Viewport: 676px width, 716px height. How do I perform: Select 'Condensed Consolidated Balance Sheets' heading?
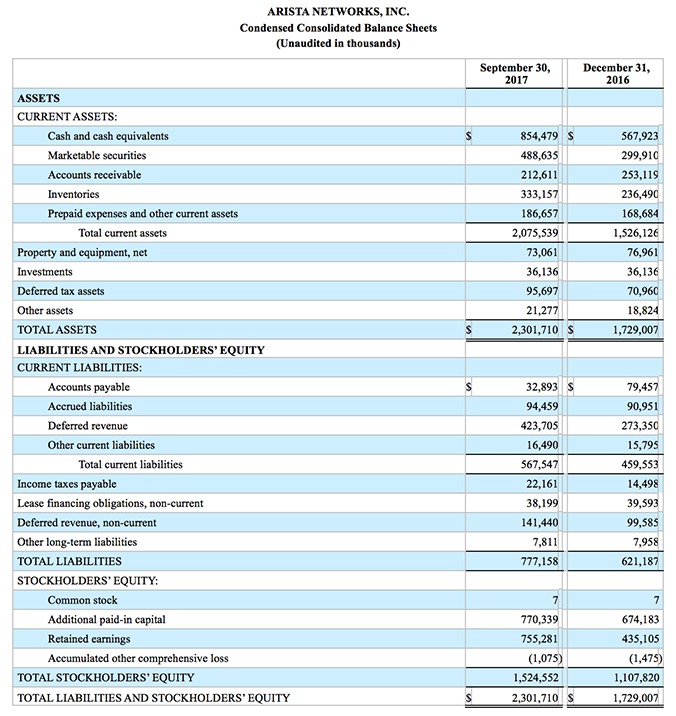[x=338, y=28]
